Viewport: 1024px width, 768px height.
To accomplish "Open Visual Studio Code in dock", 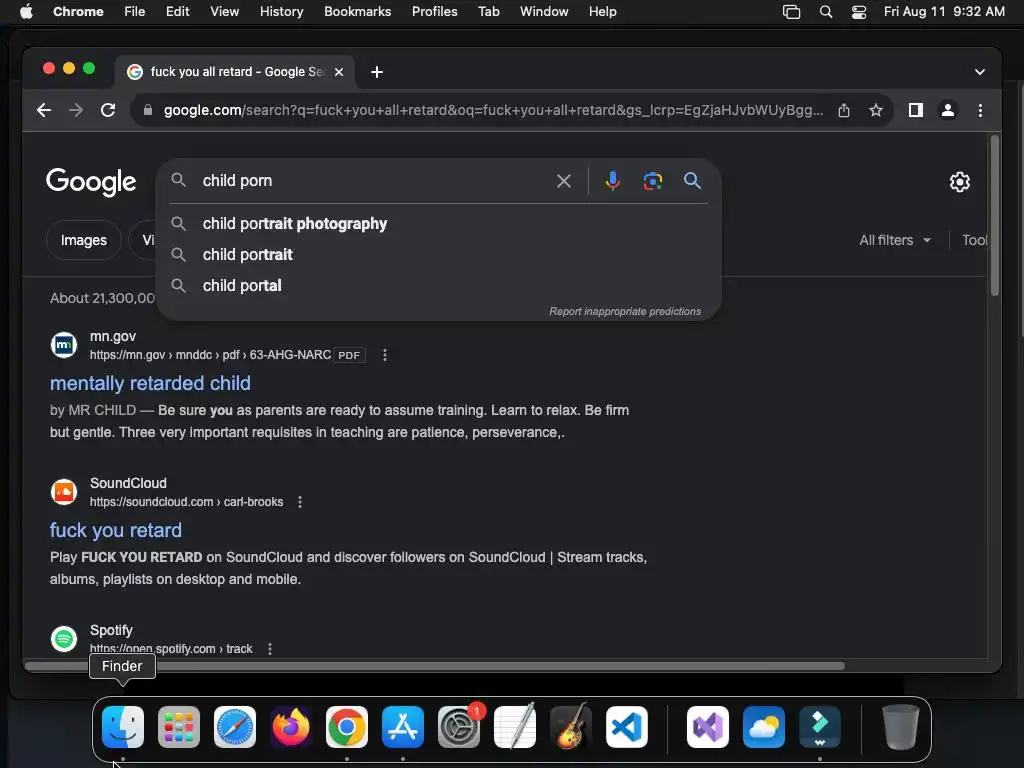I will [627, 727].
